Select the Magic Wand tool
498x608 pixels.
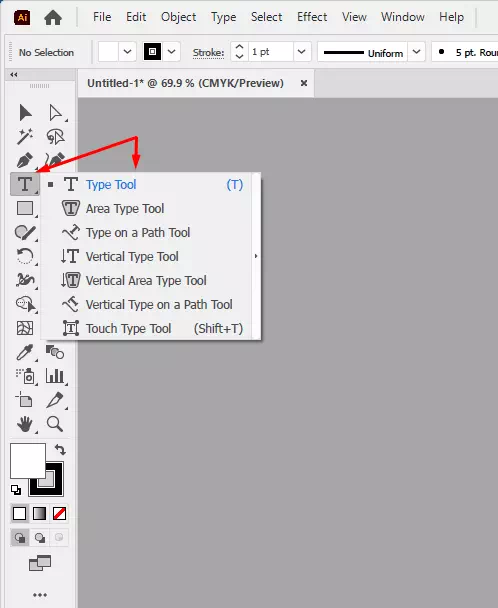pos(25,136)
